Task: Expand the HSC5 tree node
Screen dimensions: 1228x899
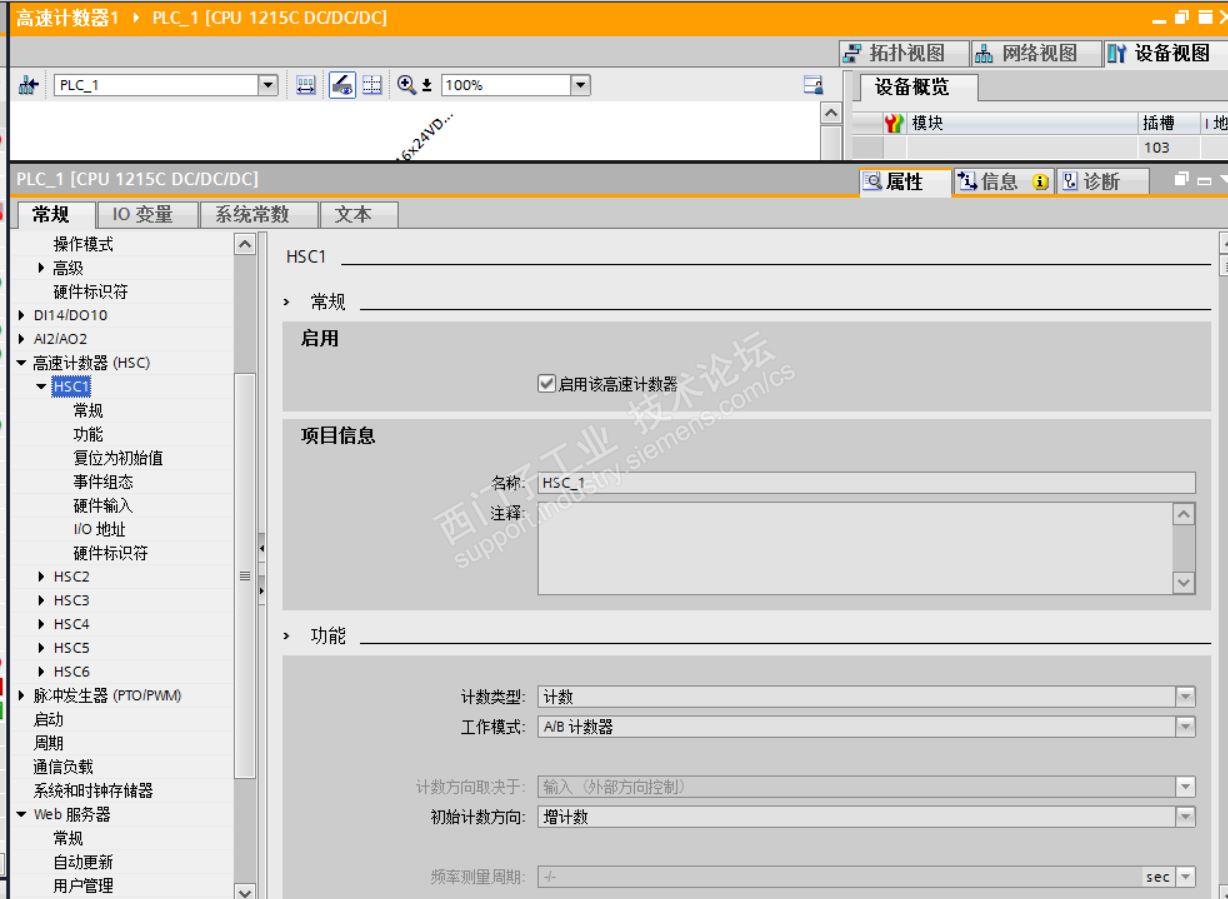Action: (41, 648)
